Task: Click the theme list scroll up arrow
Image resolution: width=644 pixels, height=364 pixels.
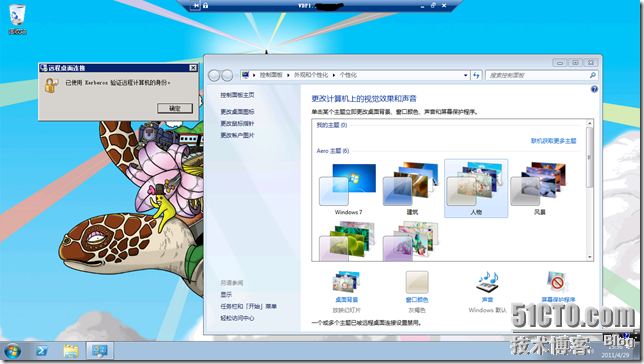Action: pos(590,123)
